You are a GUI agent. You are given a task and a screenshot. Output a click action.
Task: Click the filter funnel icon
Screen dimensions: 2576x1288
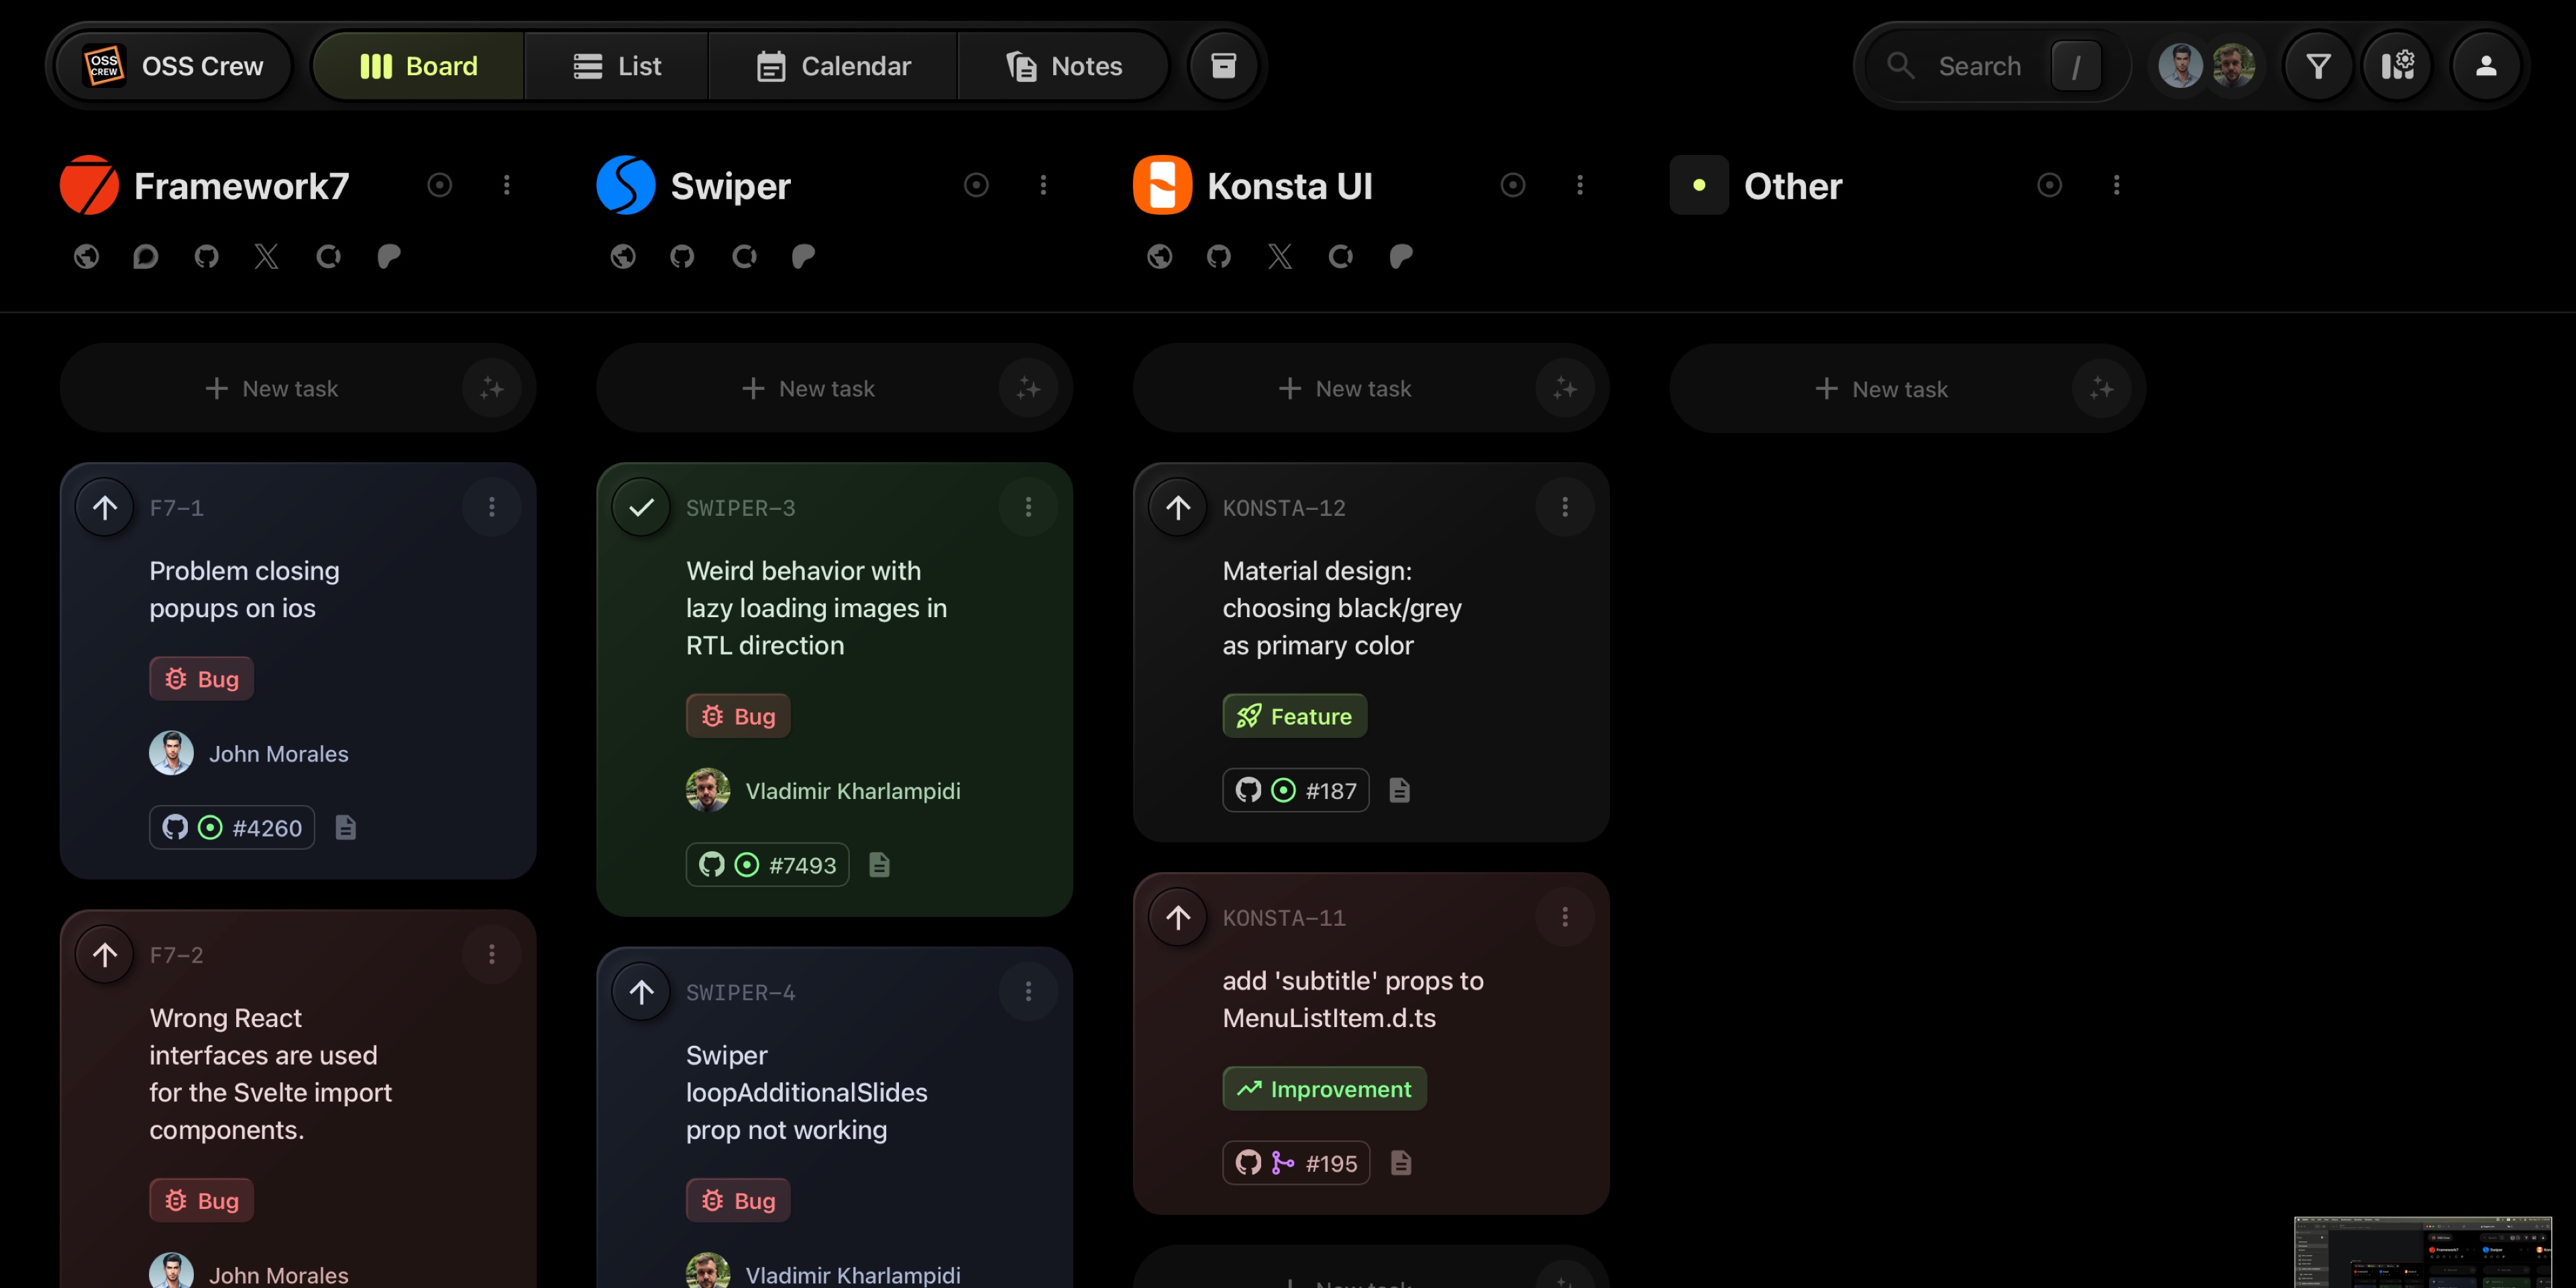click(x=2318, y=66)
